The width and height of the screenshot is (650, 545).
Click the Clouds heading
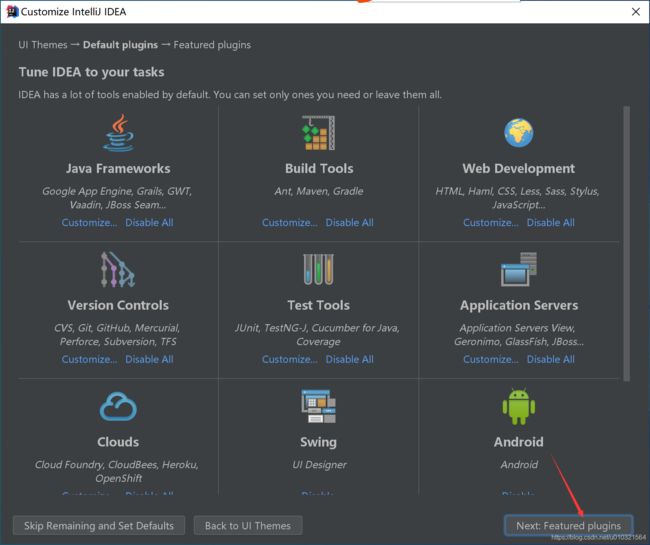pyautogui.click(x=118, y=442)
